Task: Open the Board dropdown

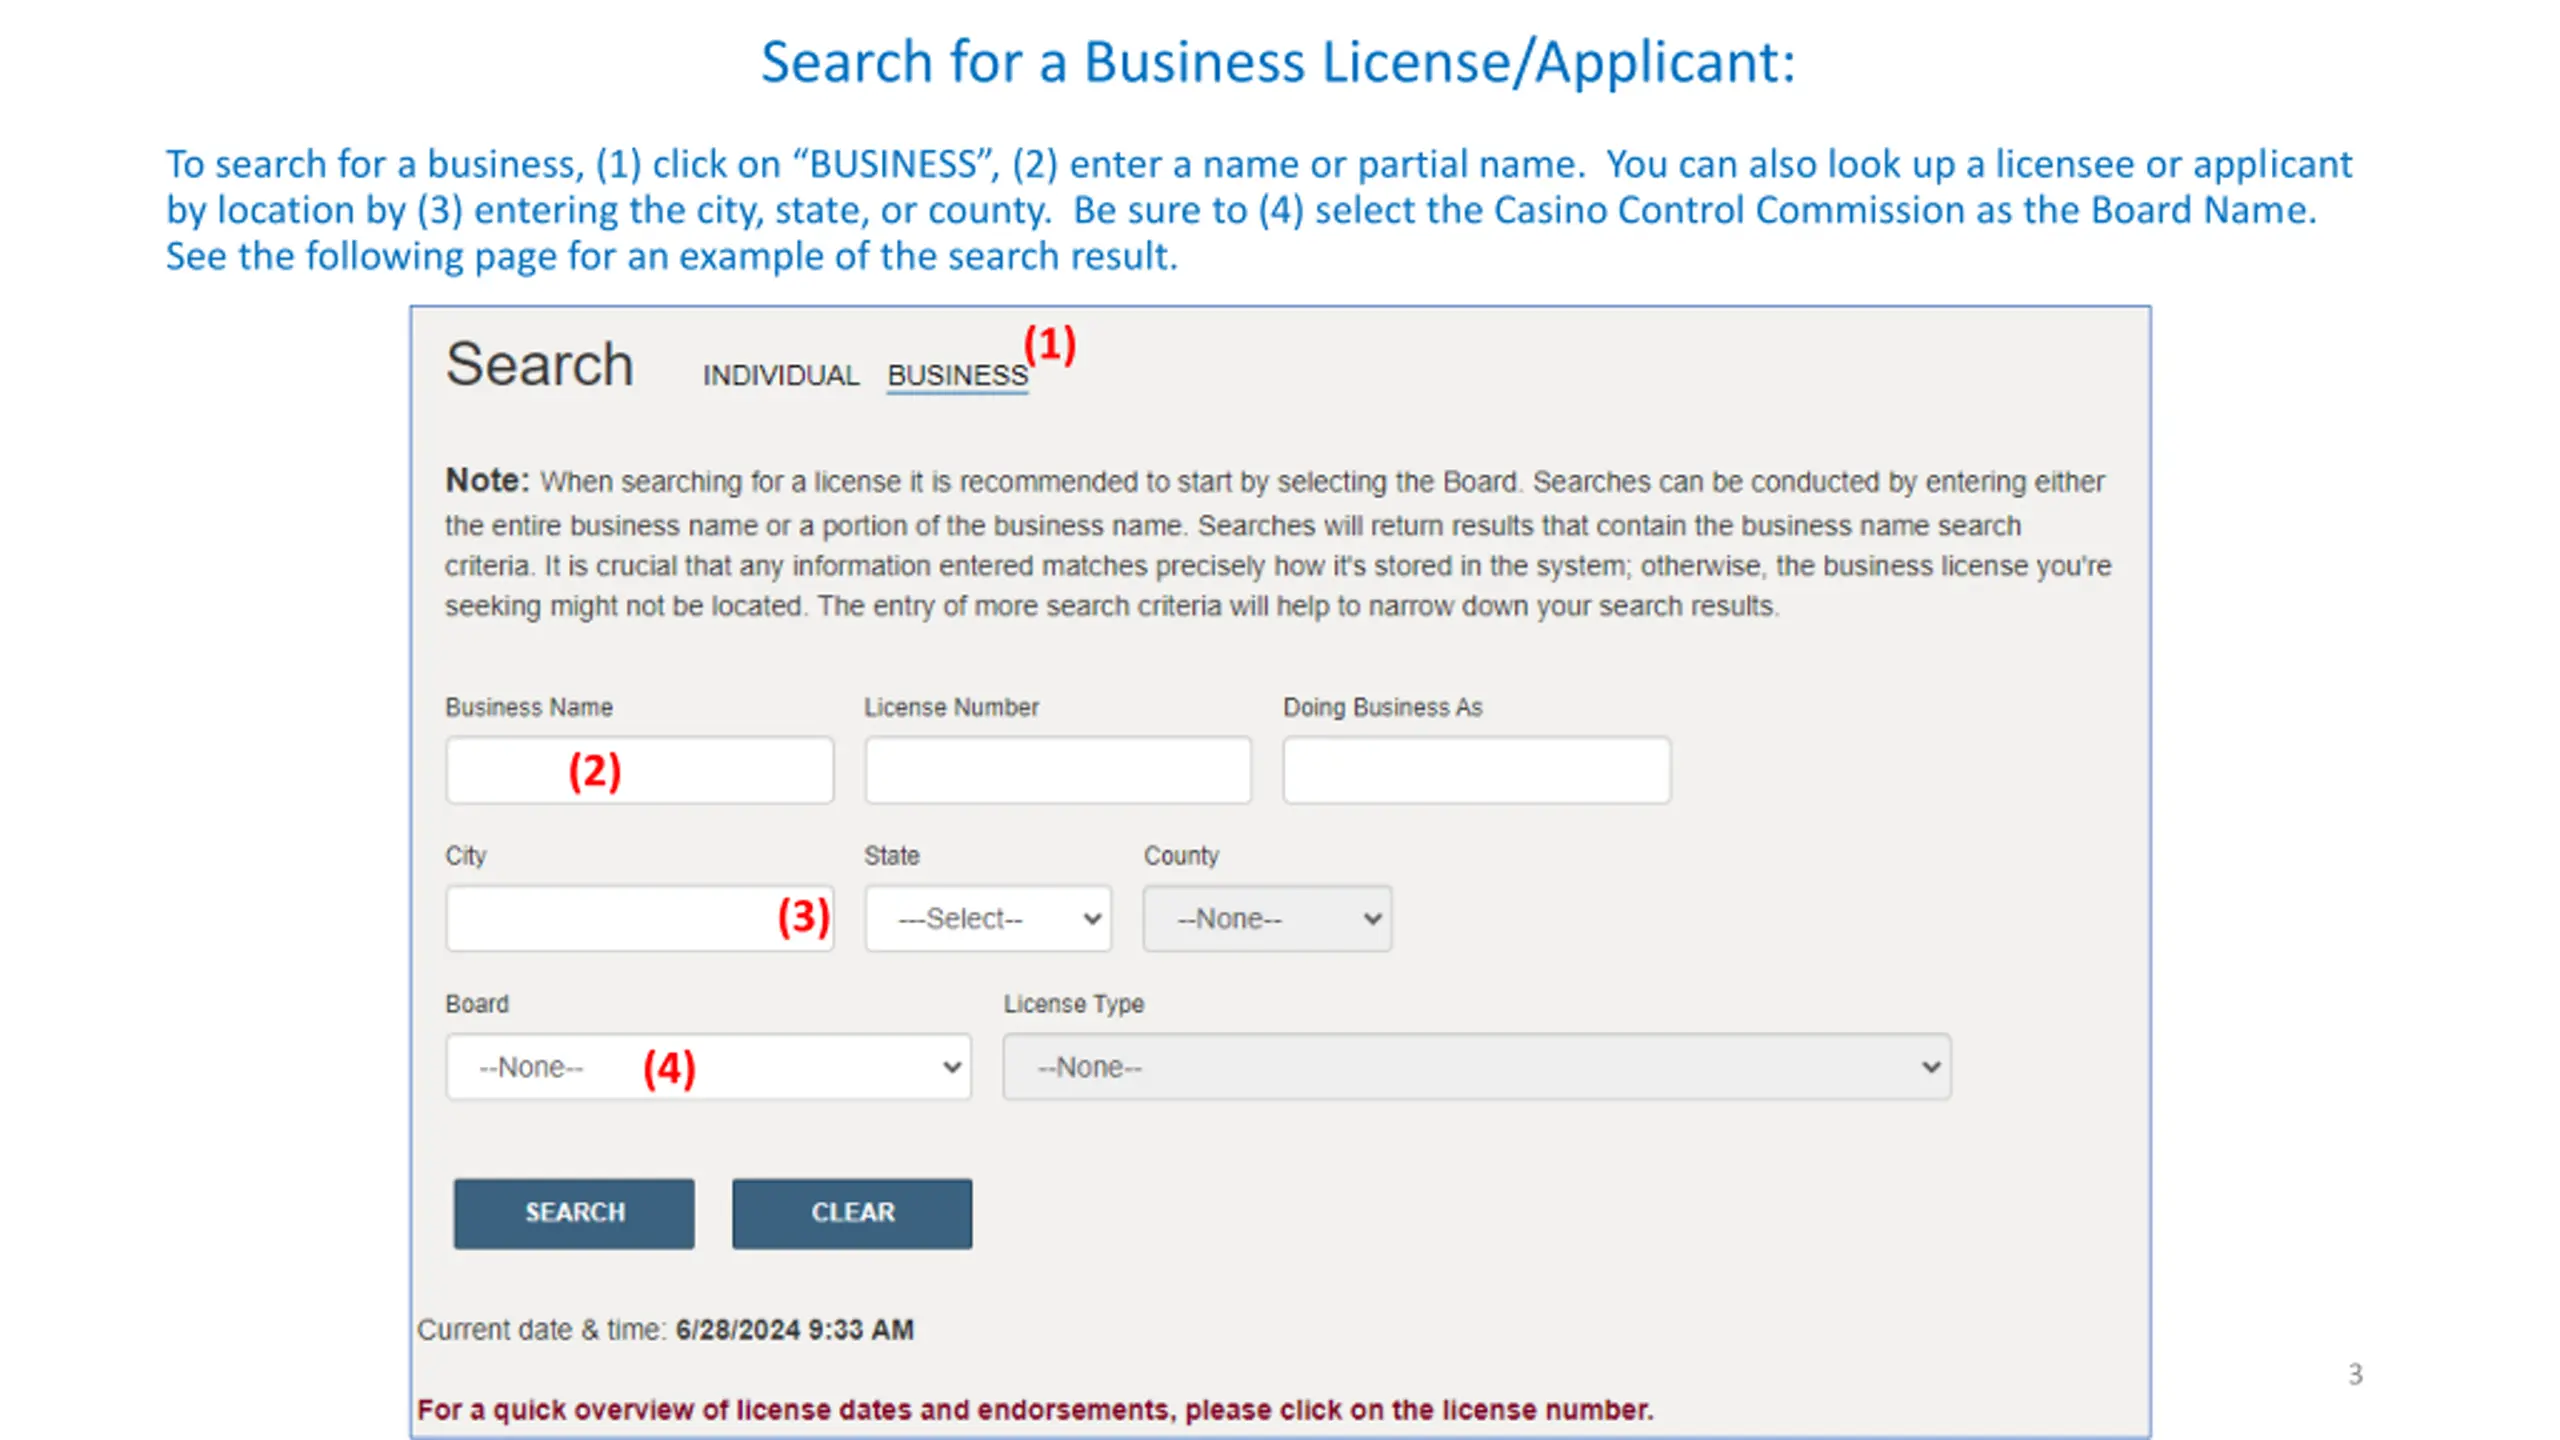Action: 709,1067
